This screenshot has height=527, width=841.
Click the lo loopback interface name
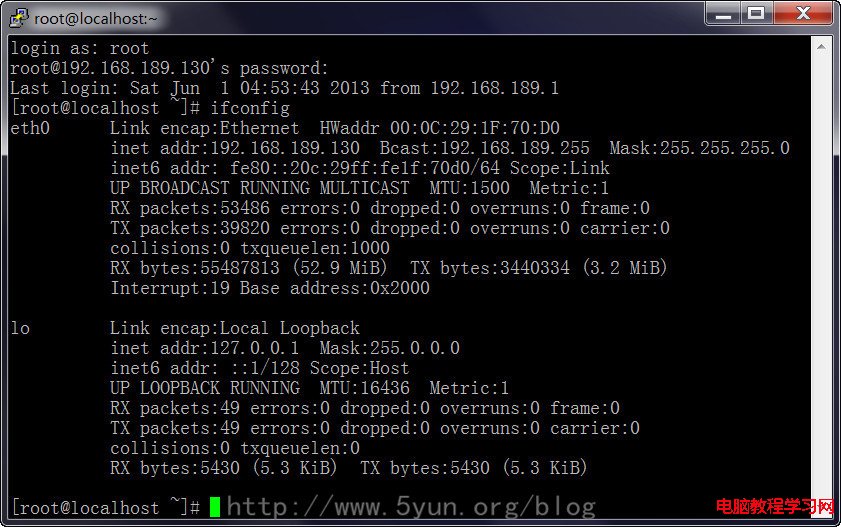point(20,328)
